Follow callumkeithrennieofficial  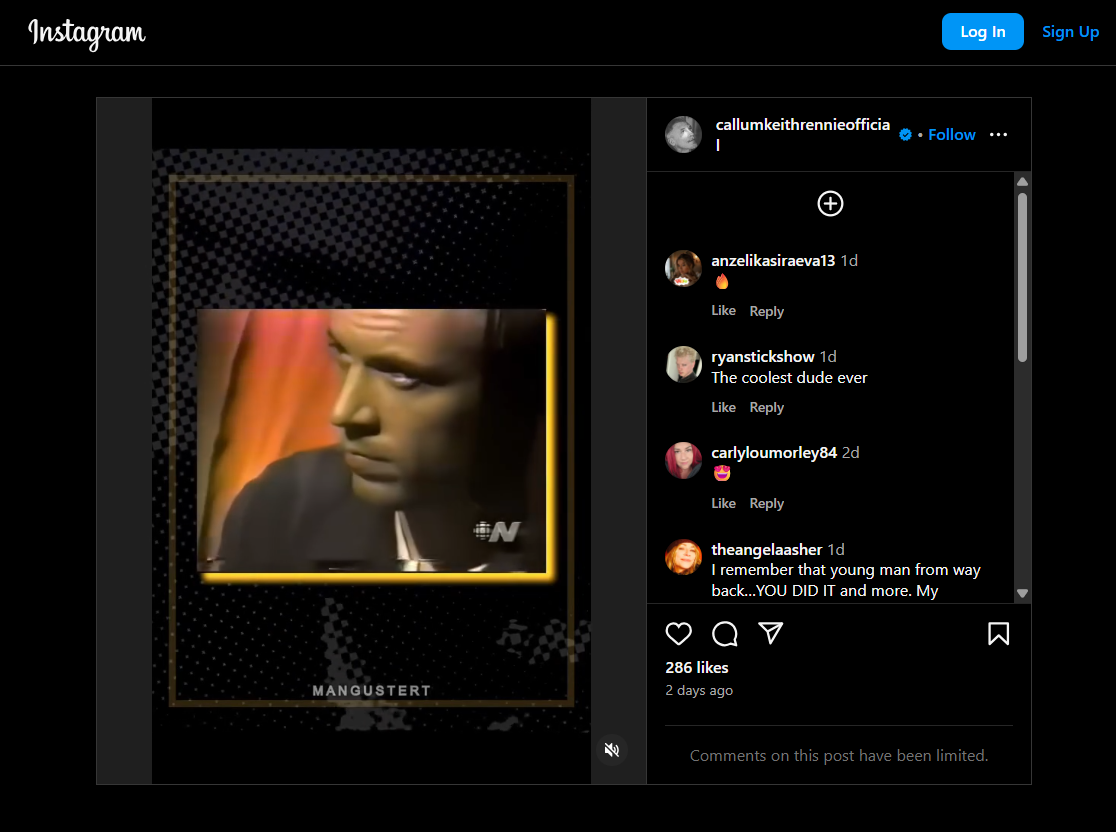[x=952, y=135]
